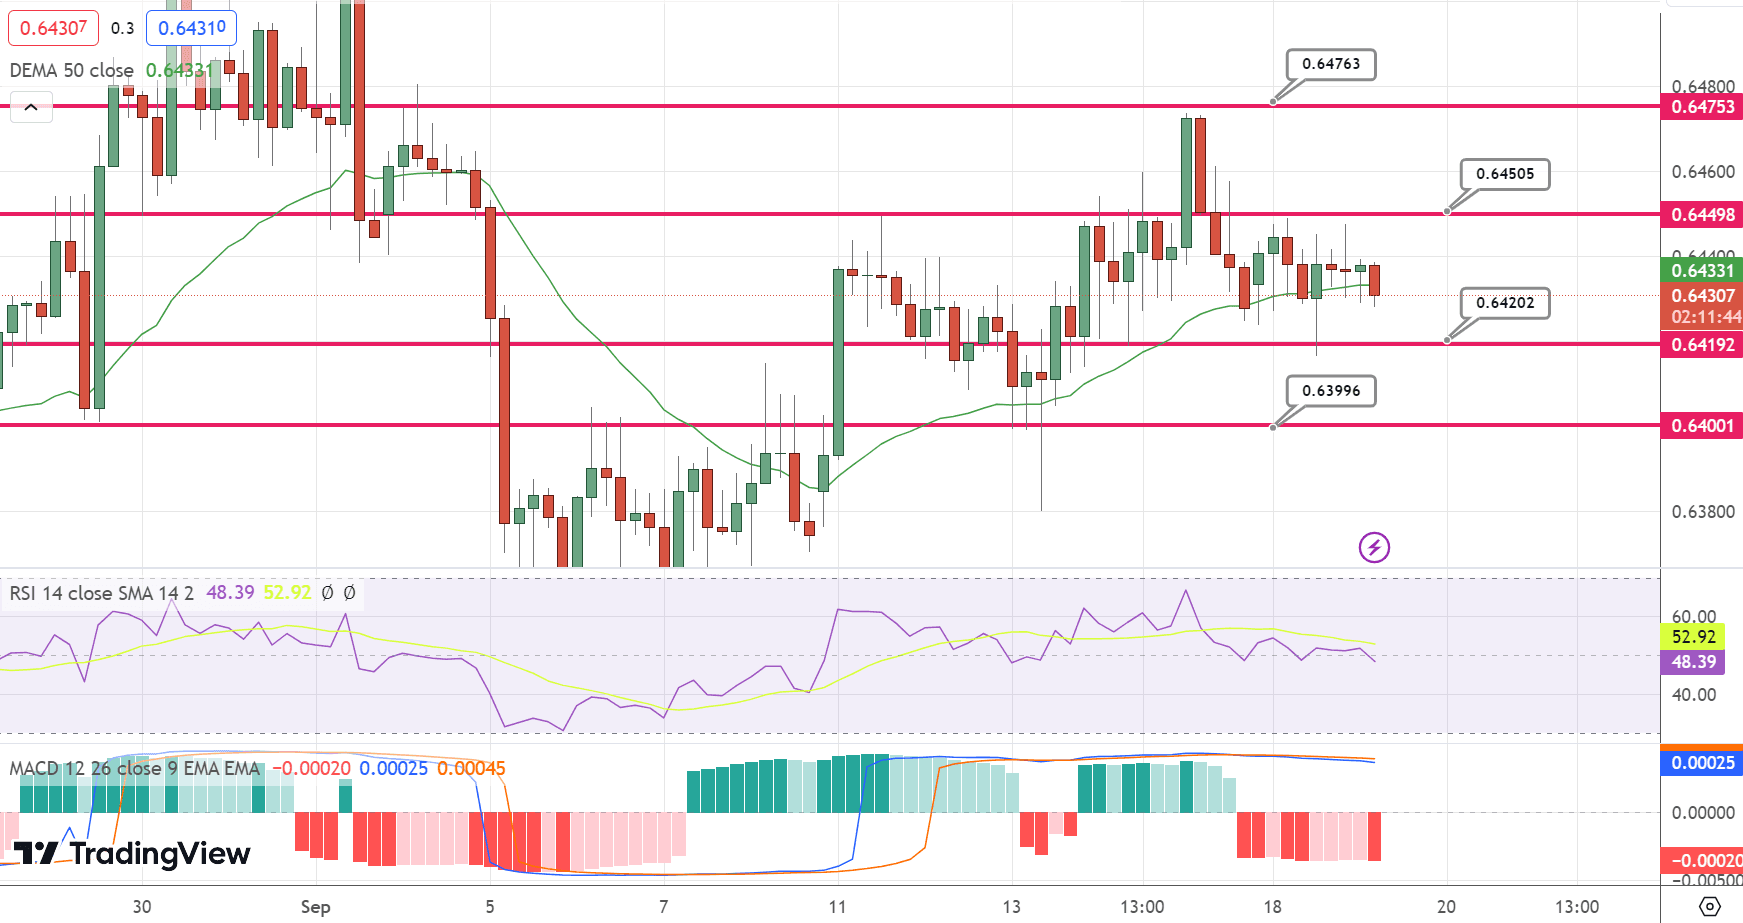This screenshot has width=1743, height=923.
Task: Select the 0.64202 price callout label
Action: [1505, 303]
